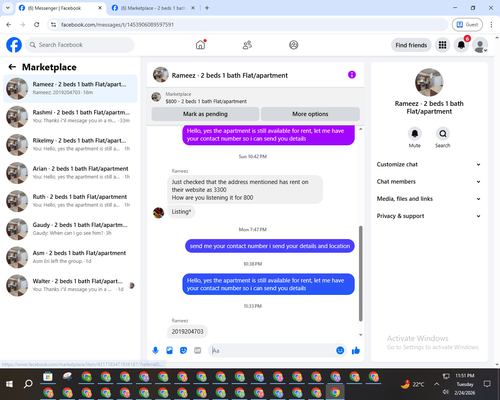Click the browser address bar URL

click(117, 25)
